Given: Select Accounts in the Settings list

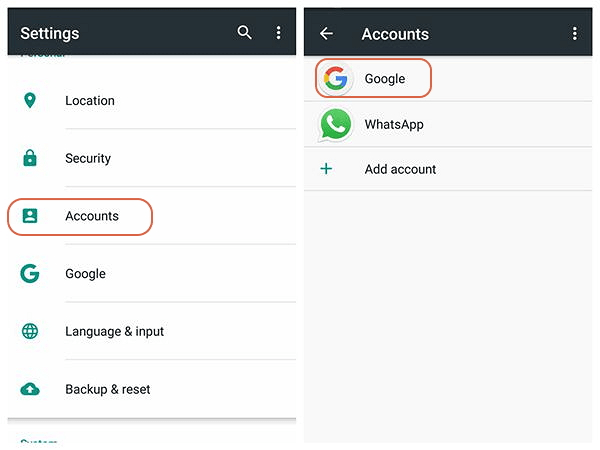Looking at the screenshot, I should pyautogui.click(x=152, y=216).
